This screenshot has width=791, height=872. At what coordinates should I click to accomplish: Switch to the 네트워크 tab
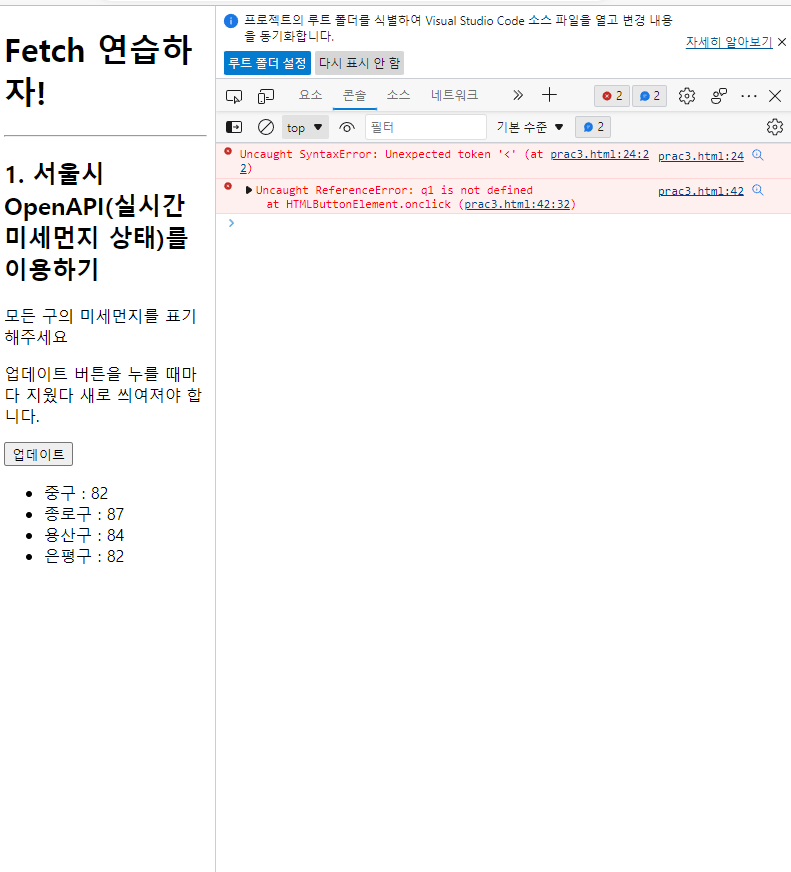coord(454,95)
